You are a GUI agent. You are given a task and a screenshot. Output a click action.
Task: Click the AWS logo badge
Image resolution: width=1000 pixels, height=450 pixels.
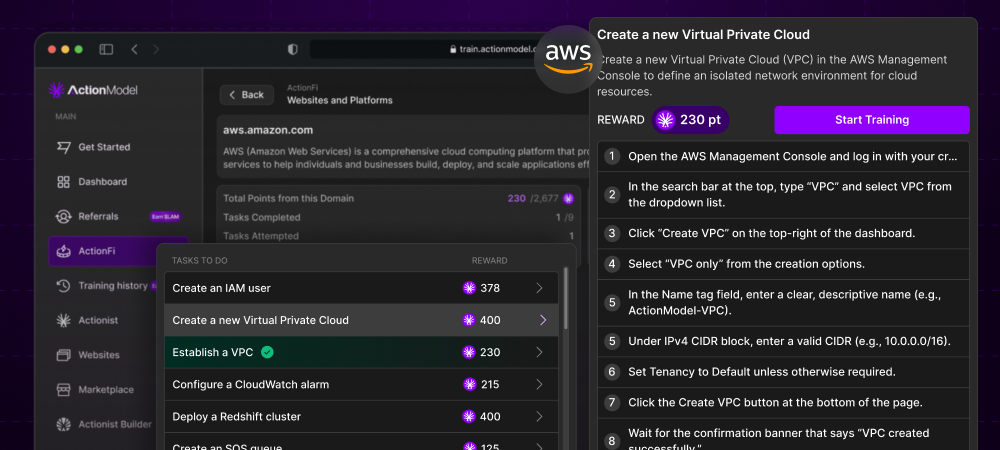[568, 59]
